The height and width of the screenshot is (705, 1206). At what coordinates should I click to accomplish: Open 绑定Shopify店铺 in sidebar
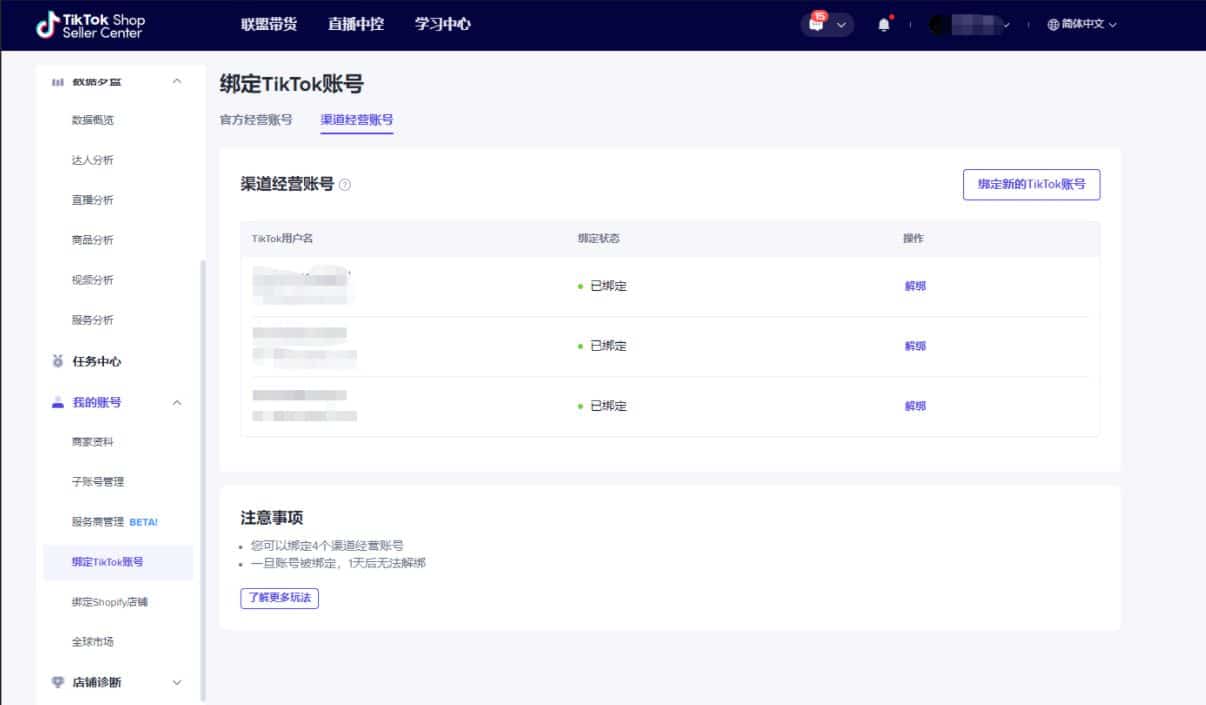click(110, 602)
